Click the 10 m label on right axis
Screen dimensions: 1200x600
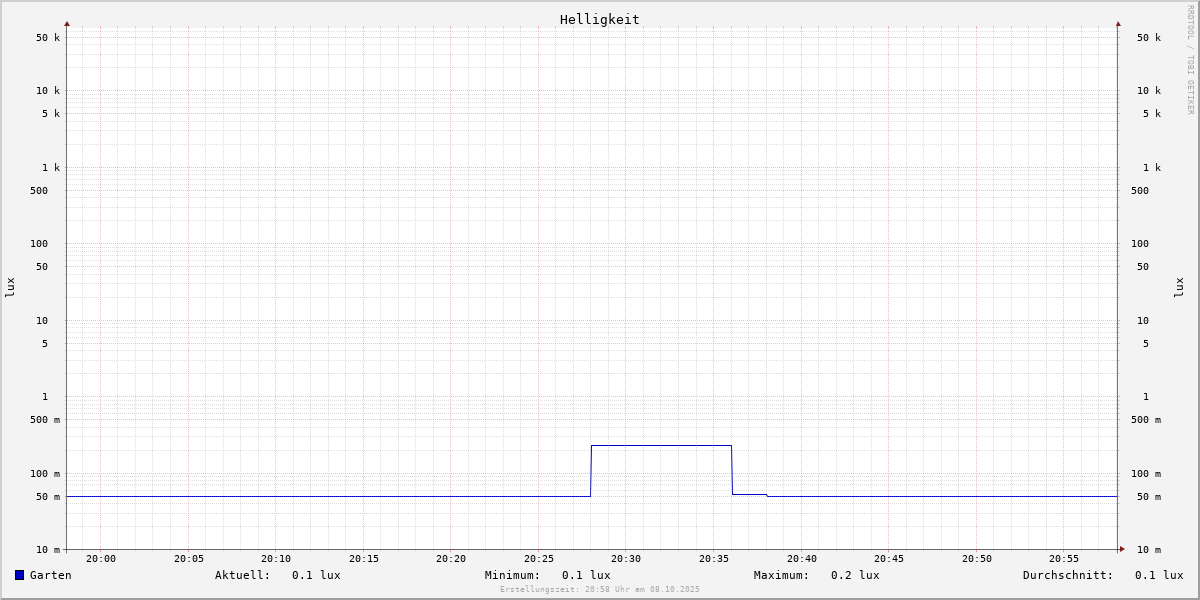coord(1149,550)
